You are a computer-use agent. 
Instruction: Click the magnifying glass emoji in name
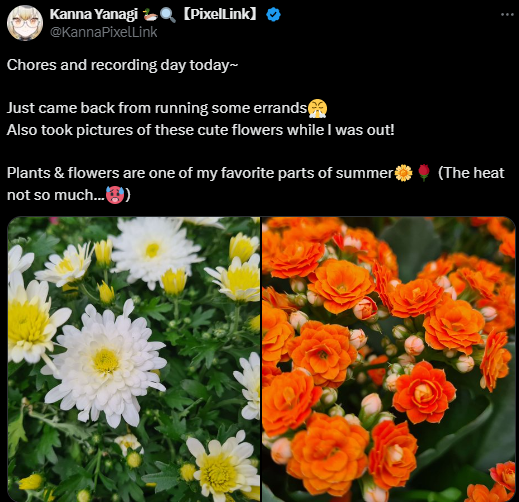coord(168,15)
